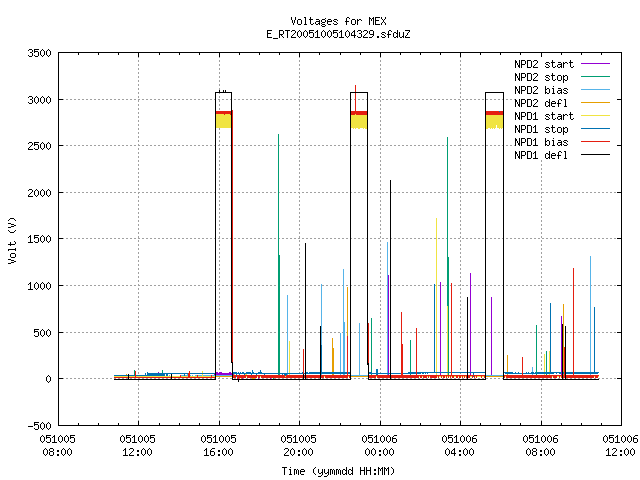Click yellow band of pulse after 04:00
This screenshot has height=480, width=640.
coord(494,122)
